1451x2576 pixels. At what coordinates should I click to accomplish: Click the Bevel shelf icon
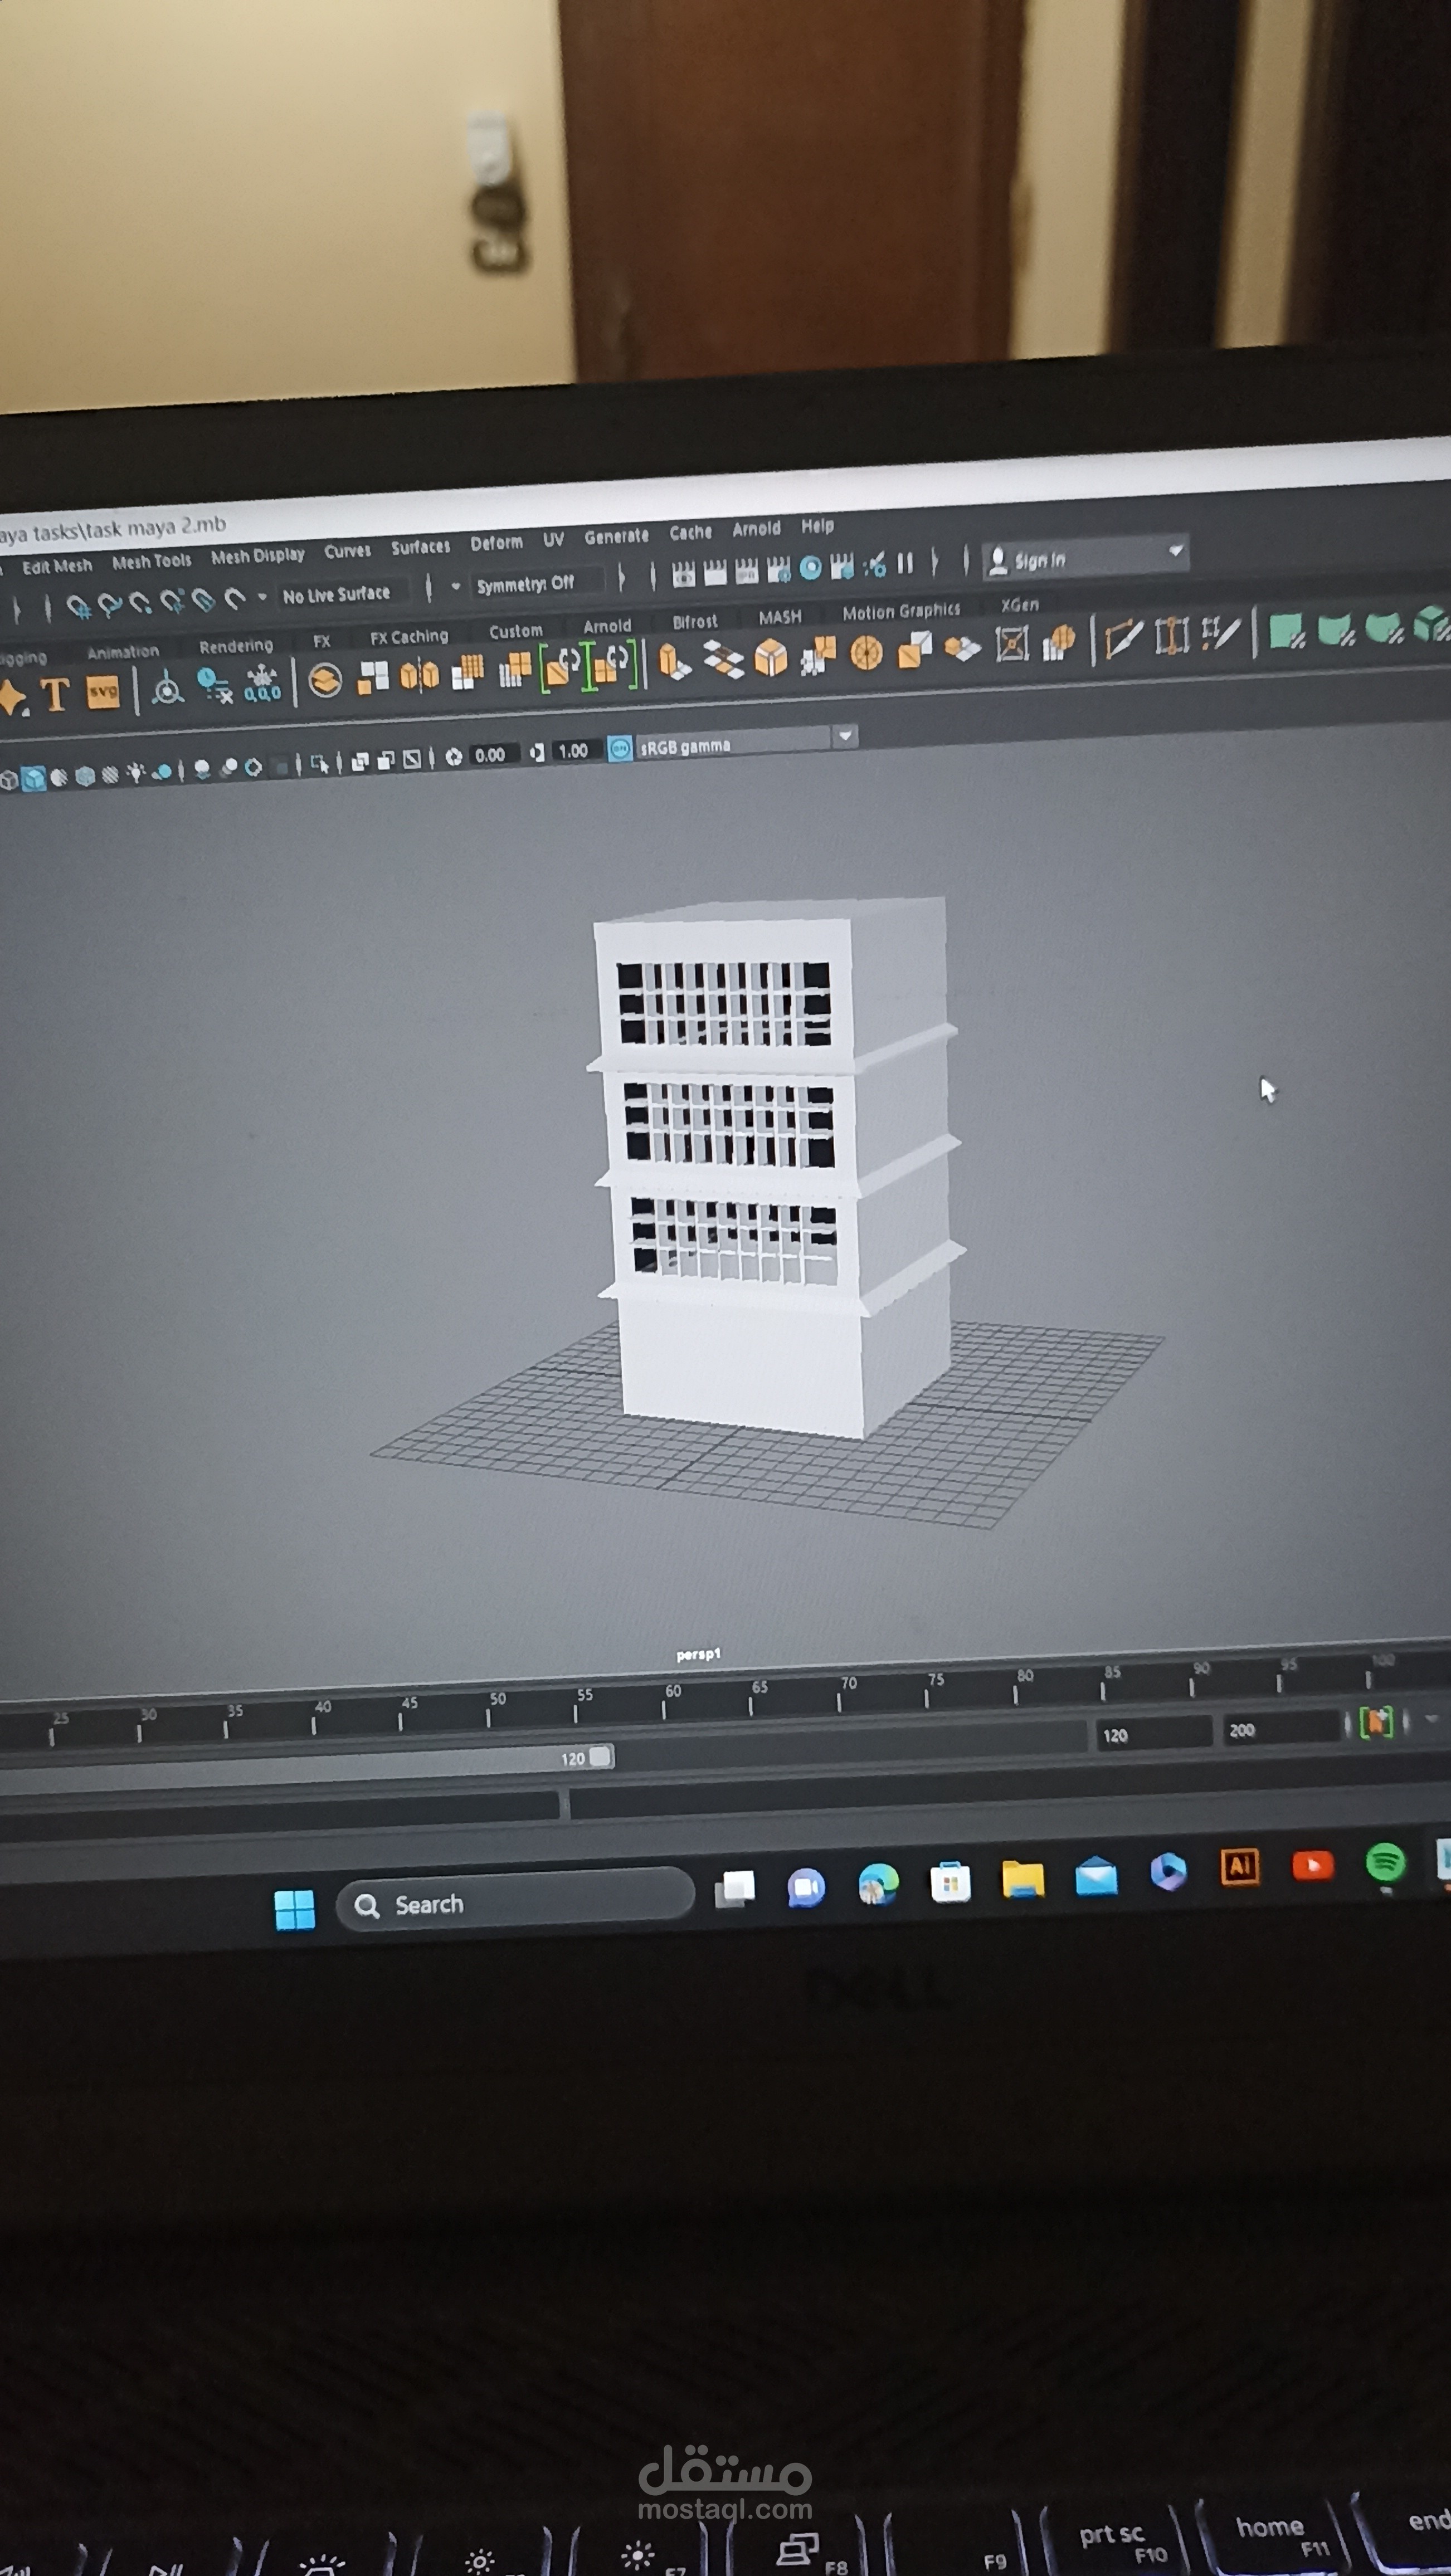point(770,657)
